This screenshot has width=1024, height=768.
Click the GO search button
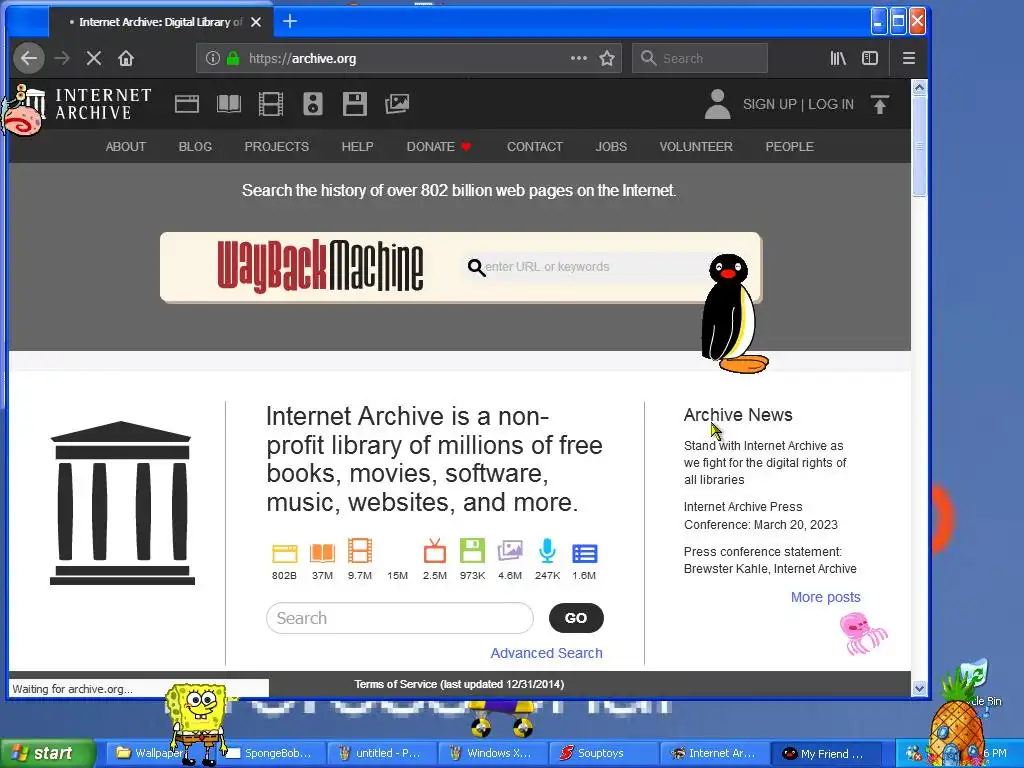point(576,618)
